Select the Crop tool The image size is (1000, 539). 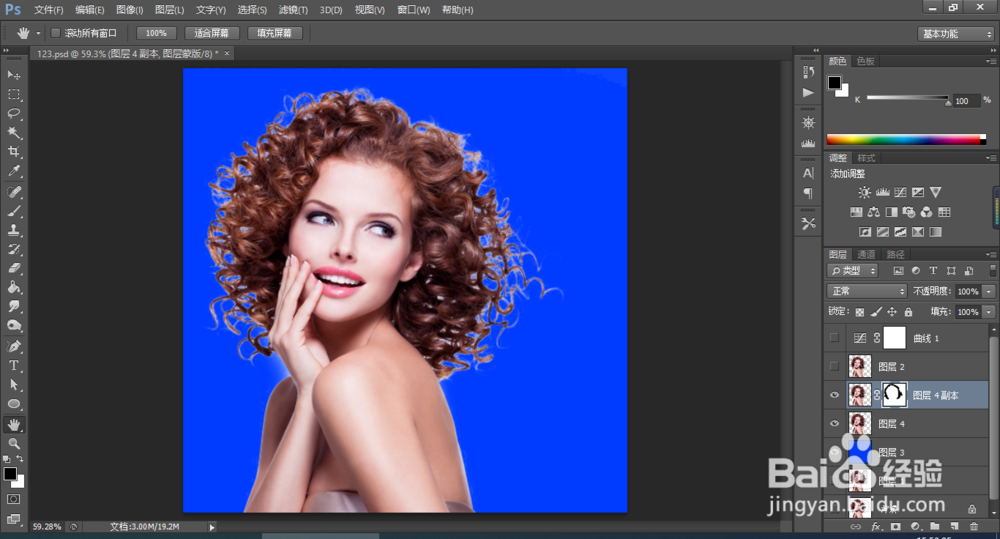pos(13,152)
